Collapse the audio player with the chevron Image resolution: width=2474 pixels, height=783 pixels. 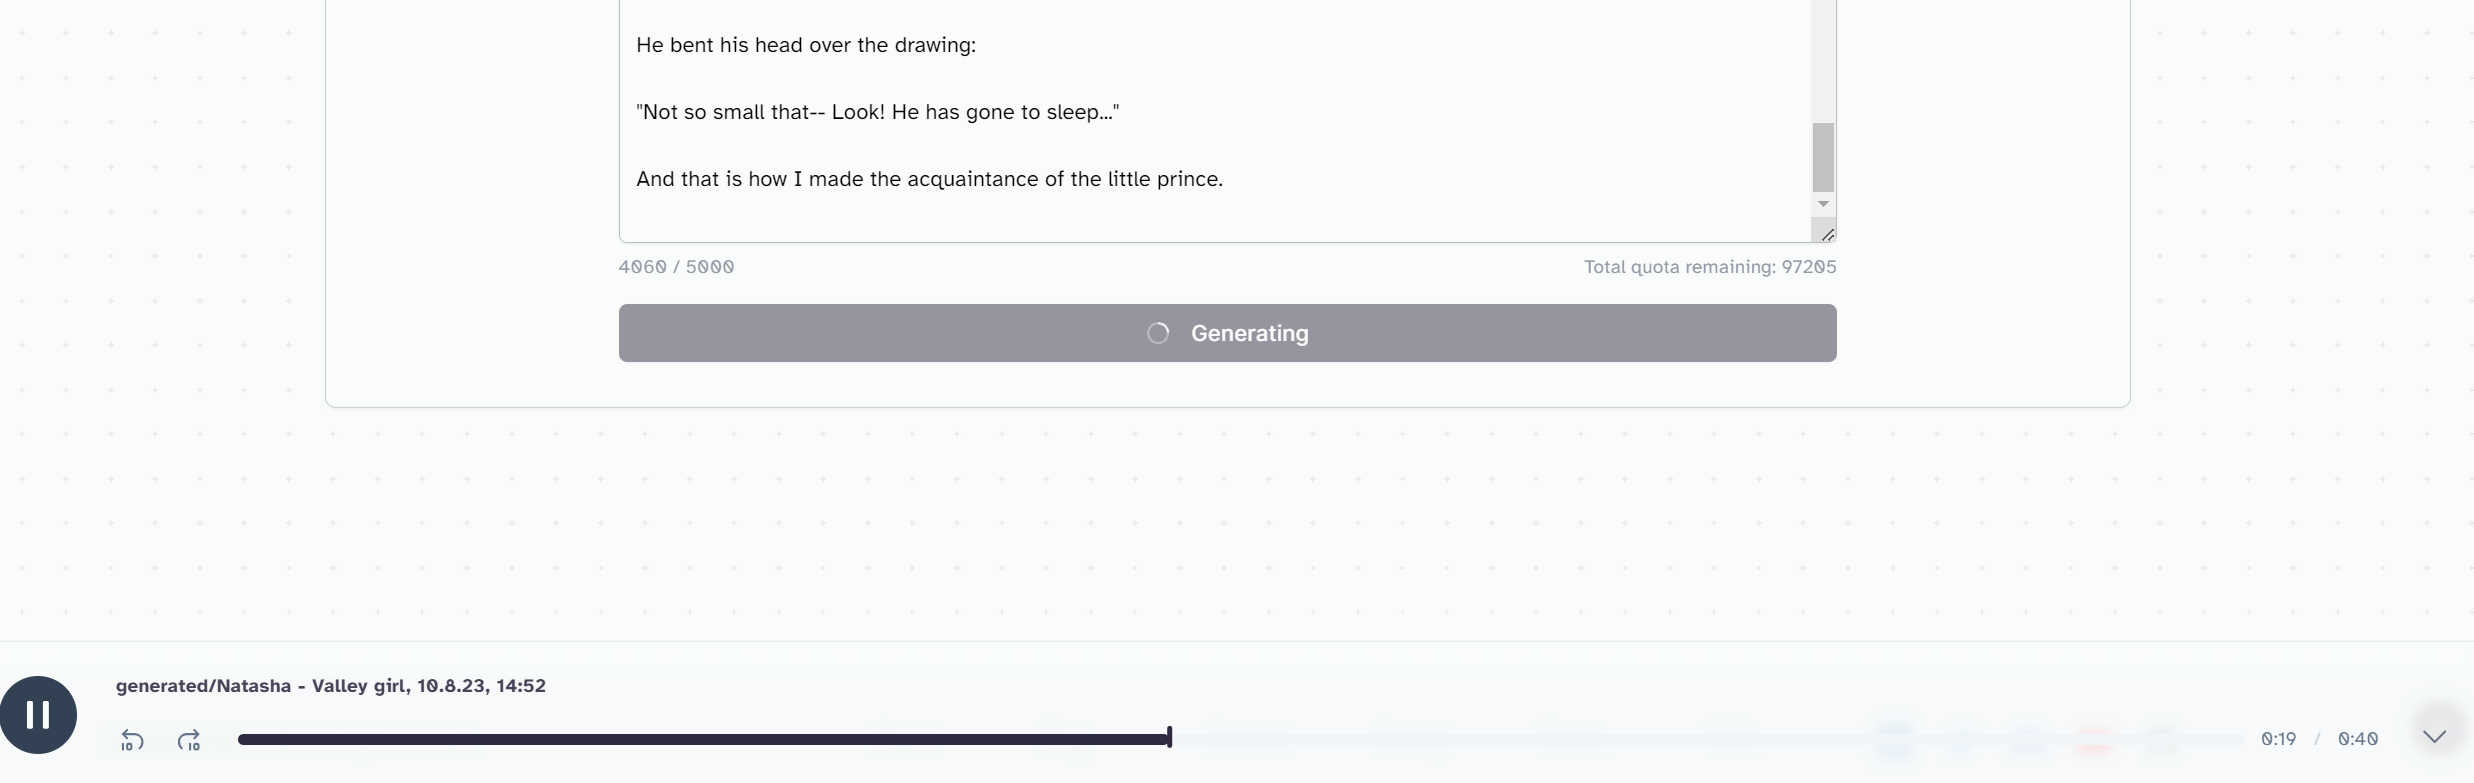click(x=2434, y=737)
